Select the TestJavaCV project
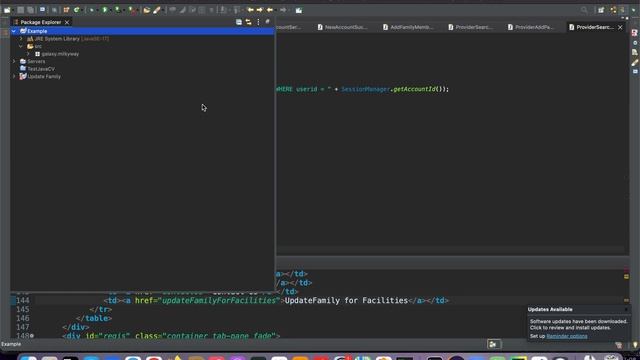This screenshot has height=360, width=640. pos(37,69)
